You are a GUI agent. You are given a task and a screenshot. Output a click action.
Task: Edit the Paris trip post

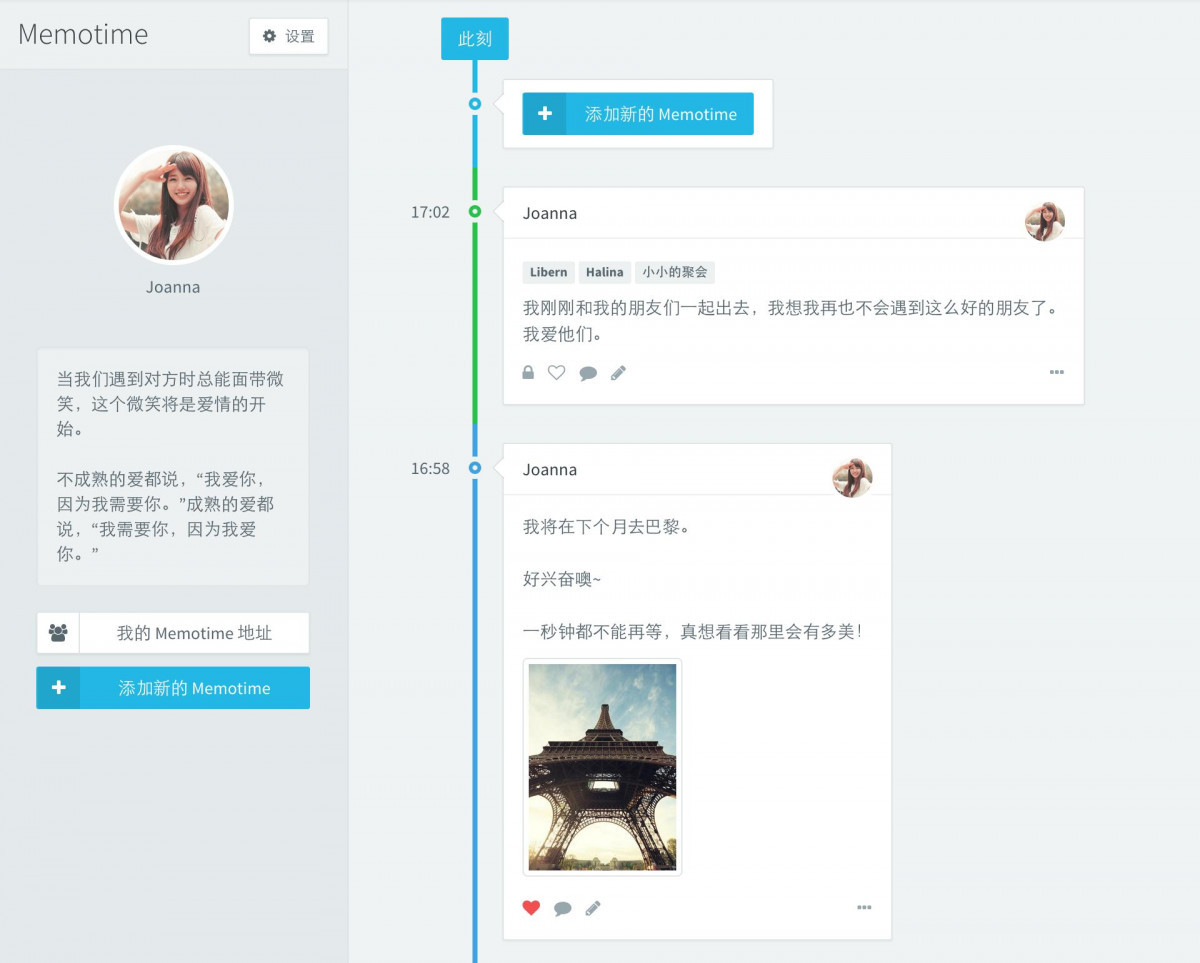coord(593,908)
